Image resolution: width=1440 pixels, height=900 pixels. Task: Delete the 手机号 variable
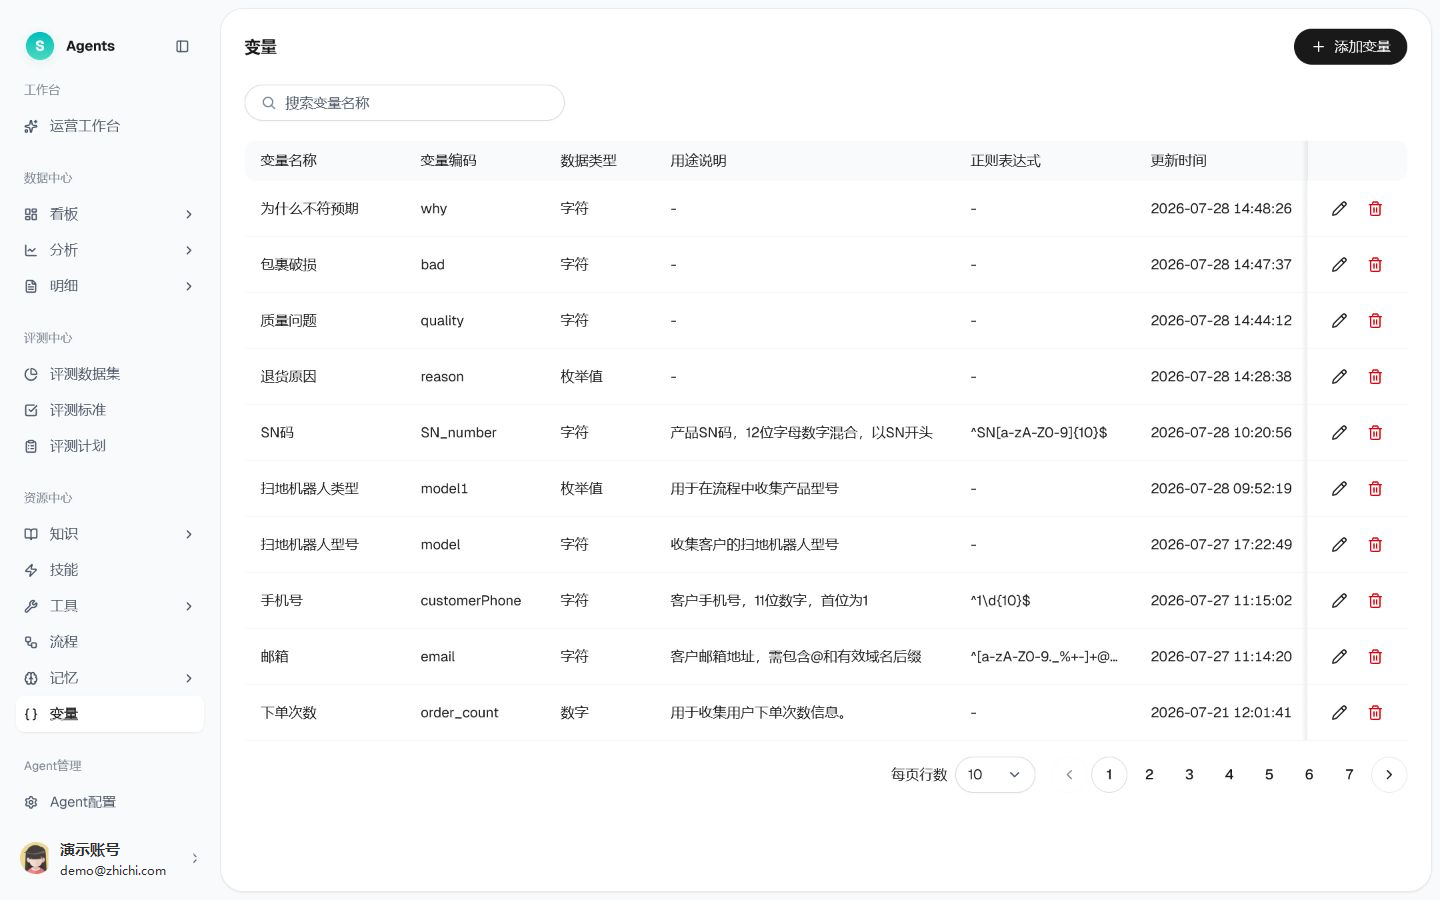[1375, 601]
